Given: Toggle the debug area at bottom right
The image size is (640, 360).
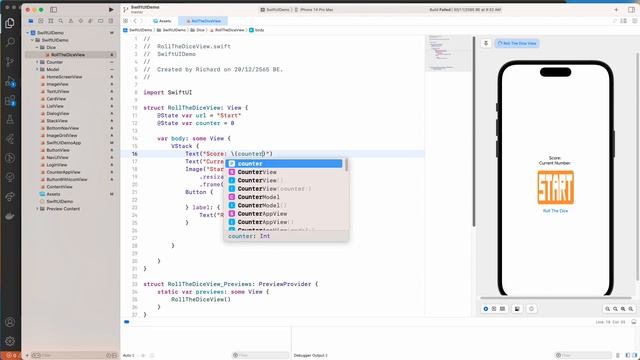Looking at the screenshot, I should [634, 322].
